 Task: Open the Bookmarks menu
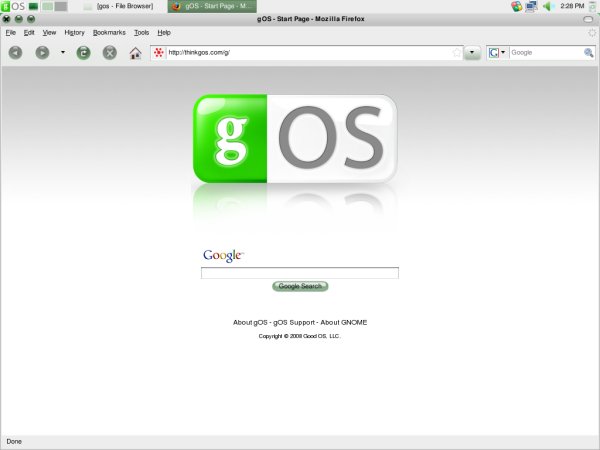(109, 33)
